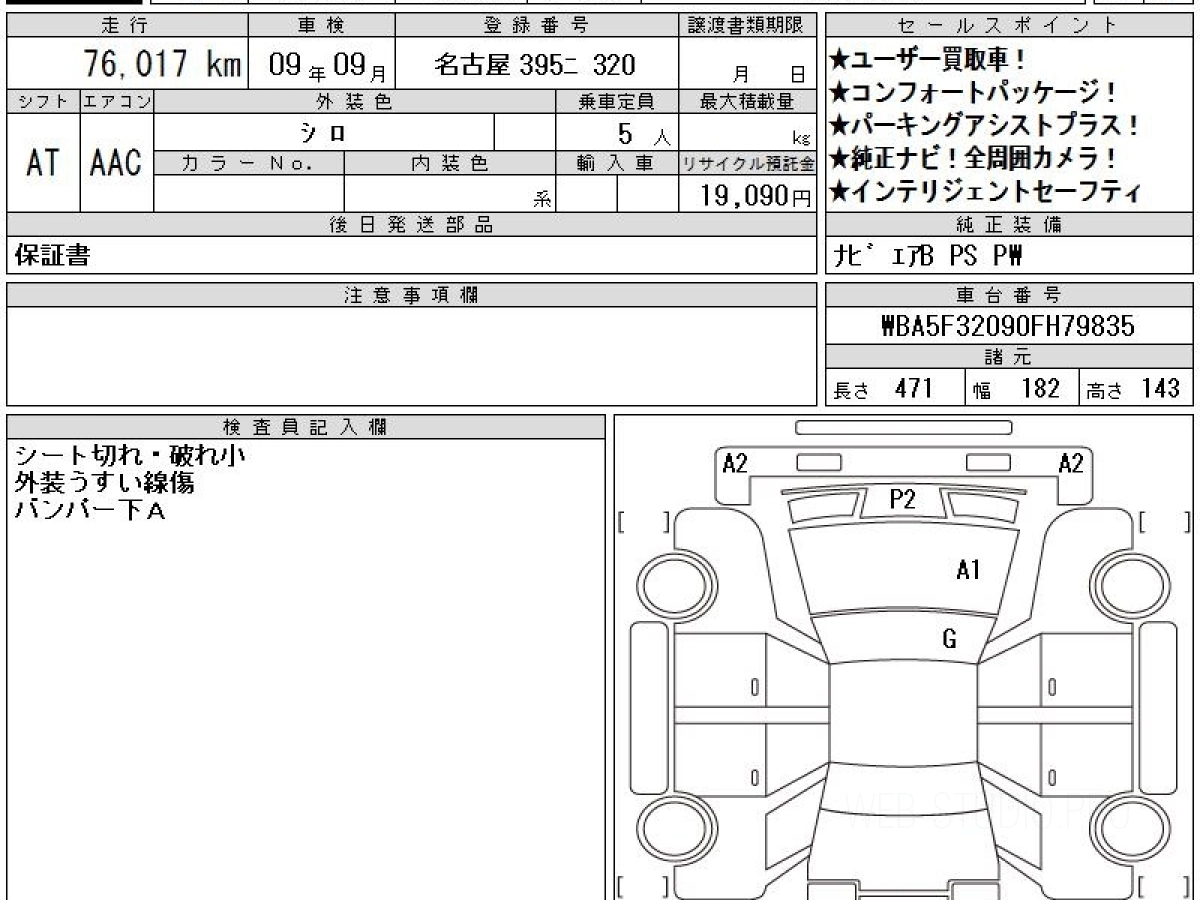Select the 最大積載量 header
The image size is (1200, 900).
click(x=747, y=102)
